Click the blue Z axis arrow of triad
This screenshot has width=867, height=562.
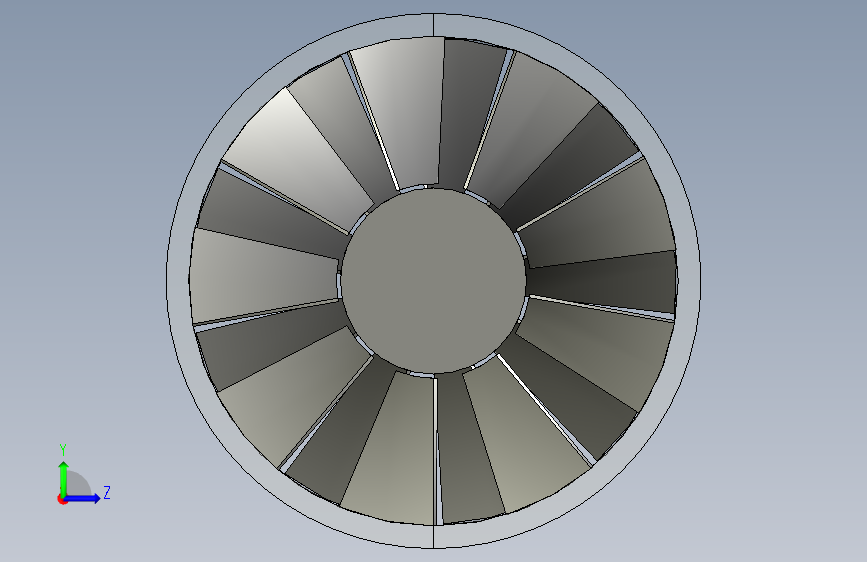click(x=82, y=498)
